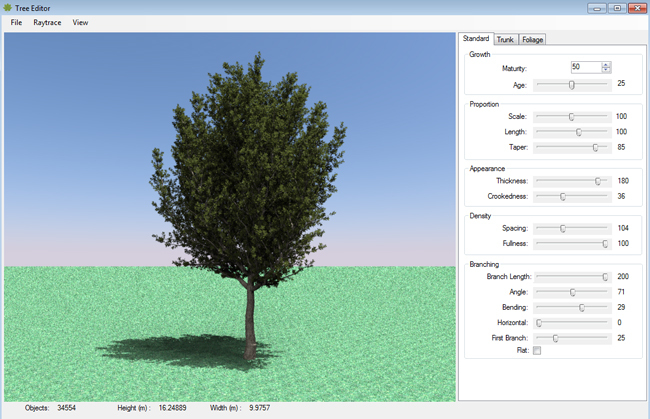Click the Maturity value input field
The height and width of the screenshot is (419, 650).
tap(584, 67)
